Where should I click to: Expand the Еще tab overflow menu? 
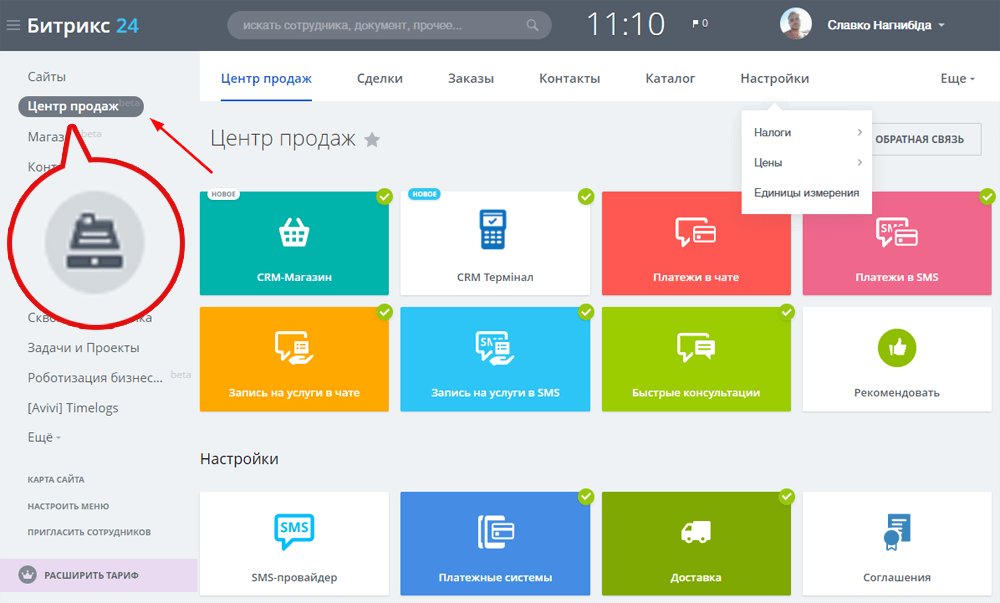click(957, 78)
